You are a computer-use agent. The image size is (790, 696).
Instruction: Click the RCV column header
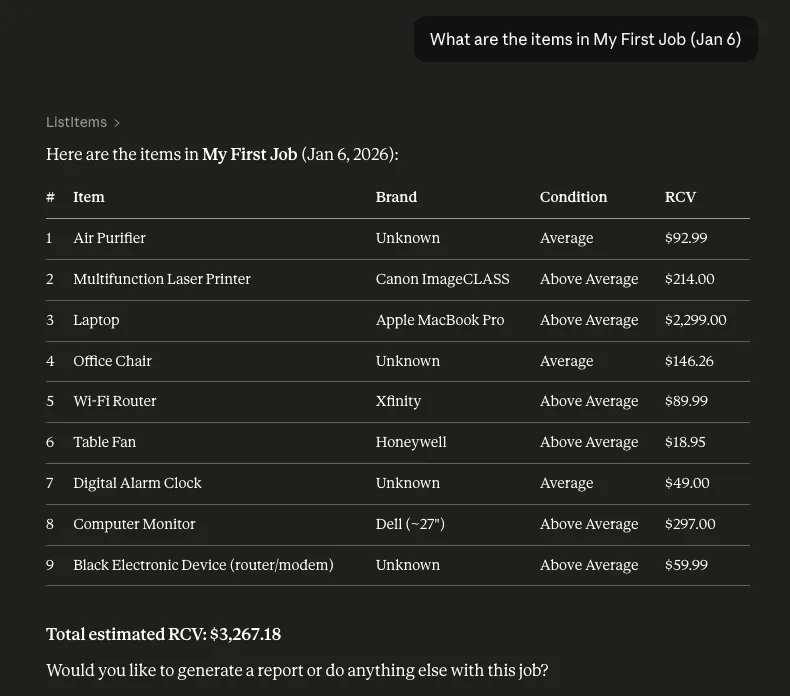pos(680,197)
